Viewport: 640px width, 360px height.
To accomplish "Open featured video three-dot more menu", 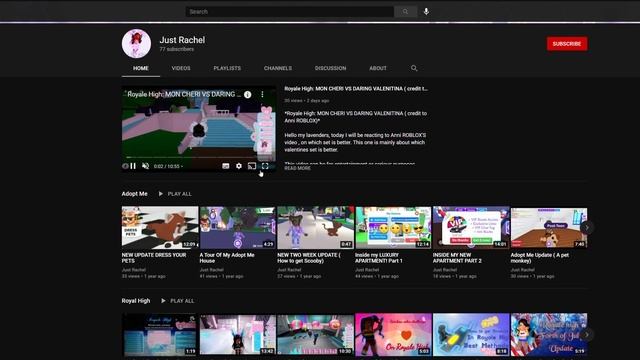I will coord(262,94).
